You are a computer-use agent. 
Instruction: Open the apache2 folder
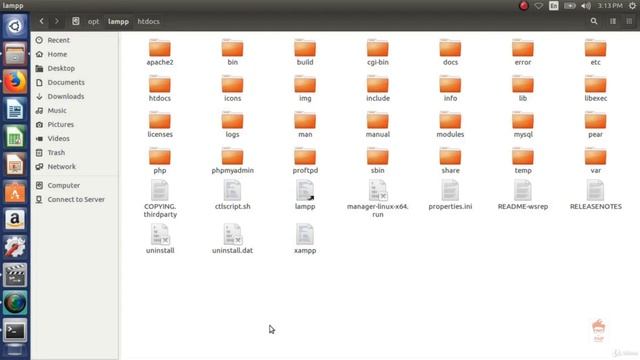(x=160, y=52)
